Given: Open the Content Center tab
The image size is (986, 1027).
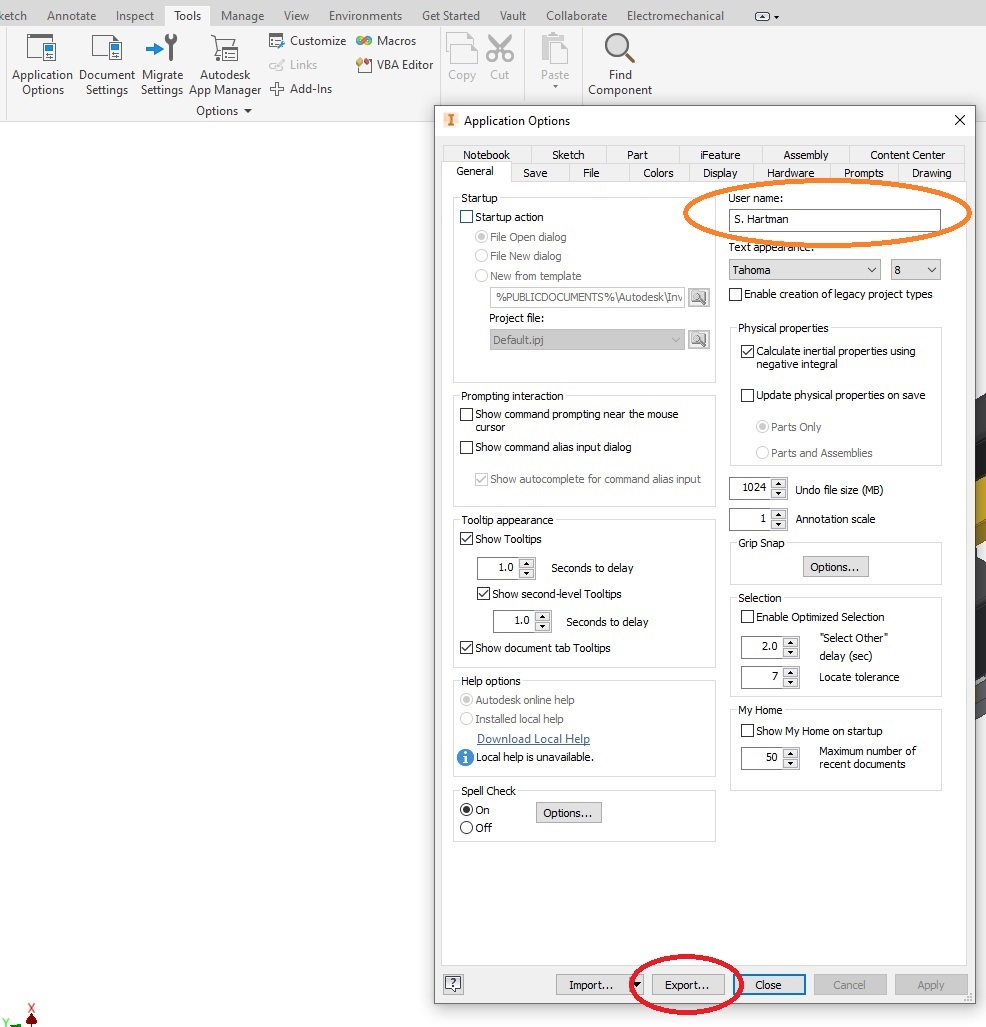Looking at the screenshot, I should 907,155.
